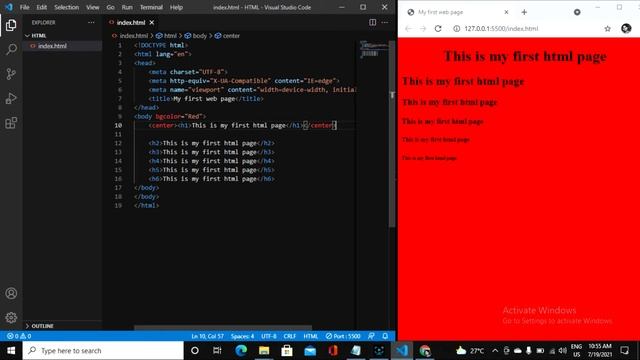This screenshot has height=360, width=640.
Task: Open Explorer panel's more actions ellipsis
Action: coord(91,22)
